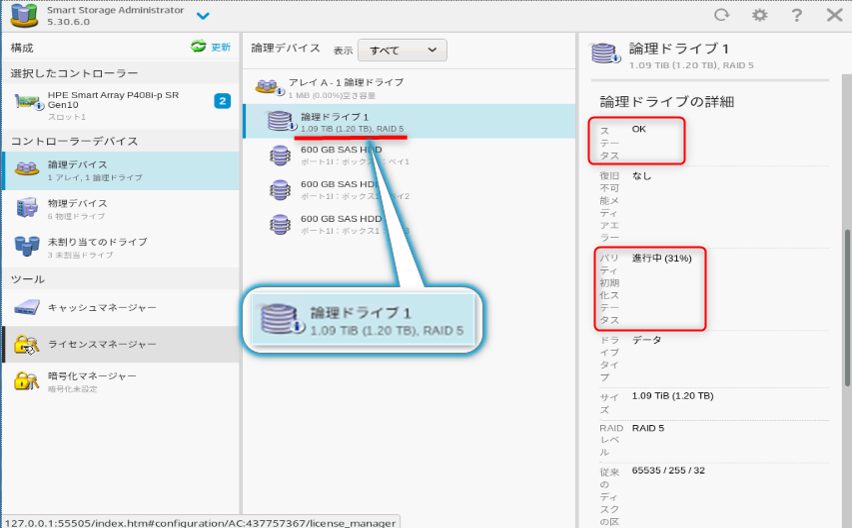Click the controller alert badge showing 2
The height and width of the screenshot is (528, 852).
coord(222,101)
